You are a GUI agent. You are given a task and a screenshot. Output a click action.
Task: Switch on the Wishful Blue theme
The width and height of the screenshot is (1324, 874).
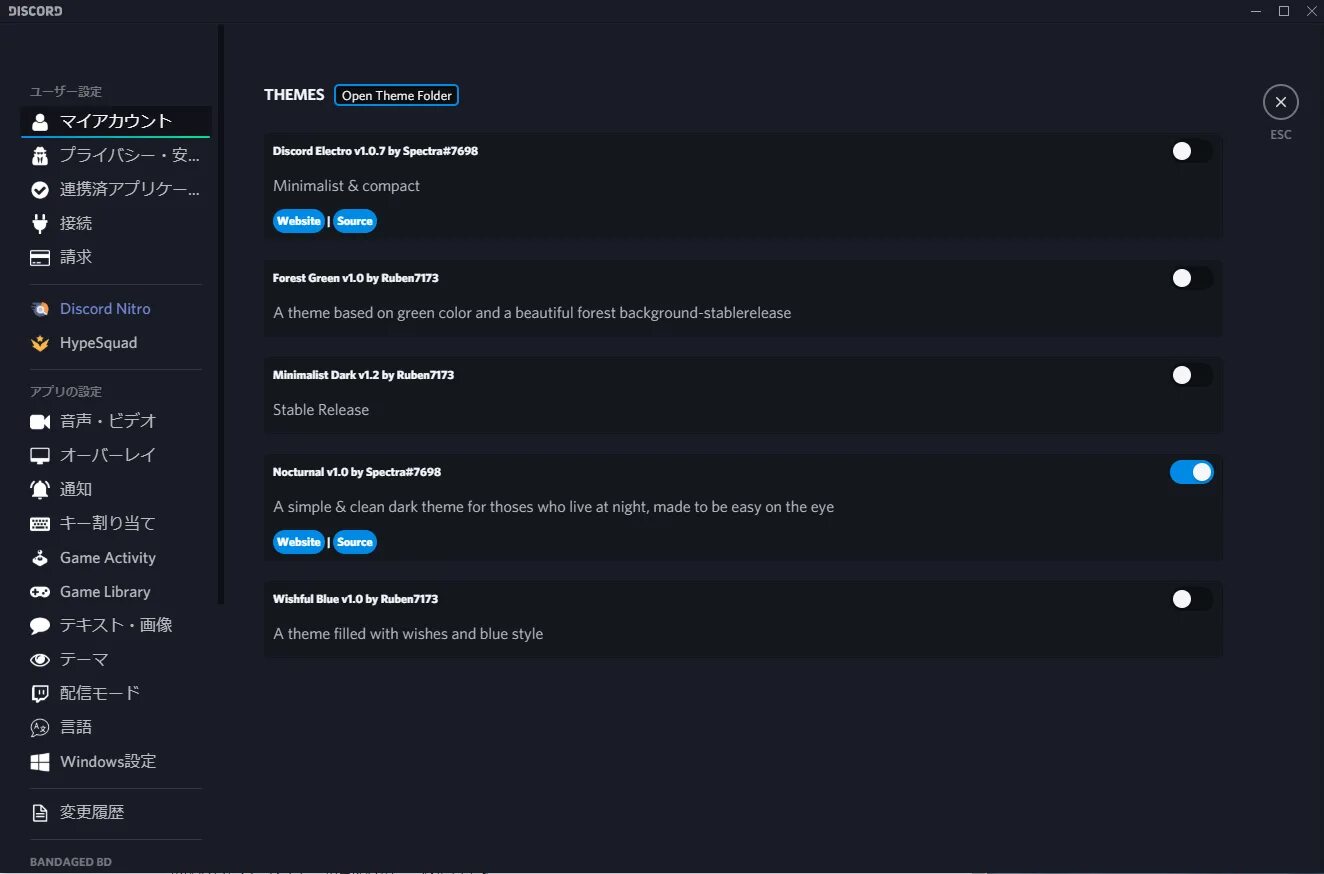click(1192, 599)
